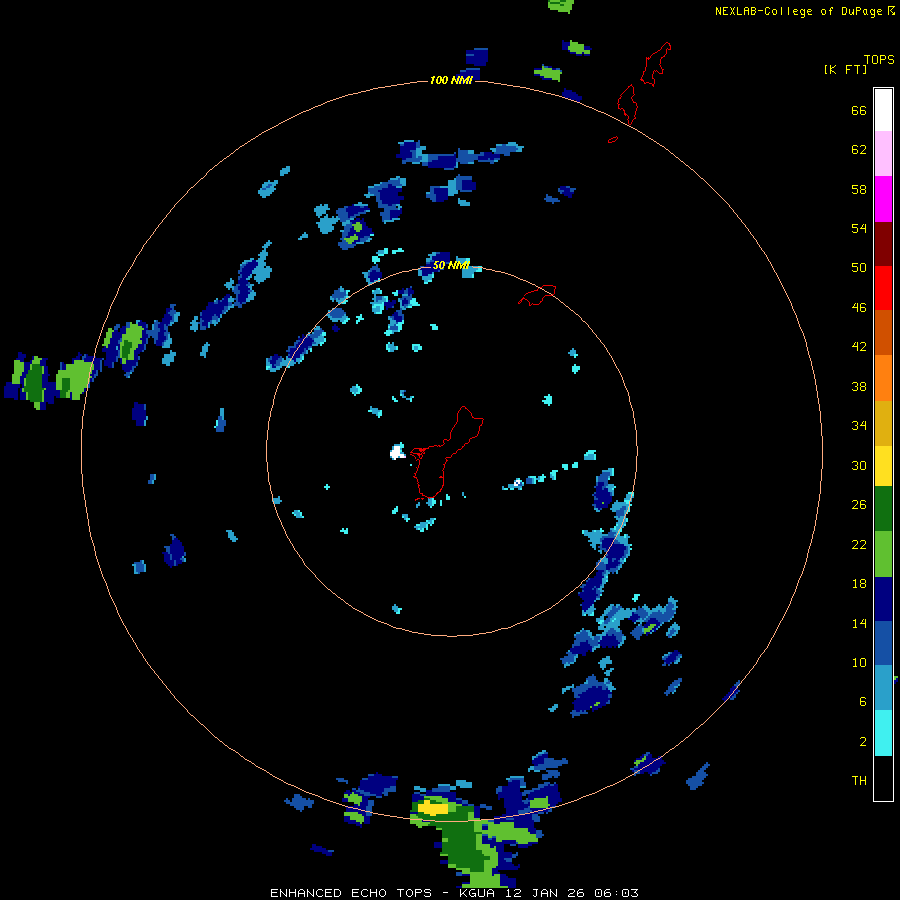900x900 pixels.
Task: Click the white radar echo west of Guam
Action: (x=397, y=452)
